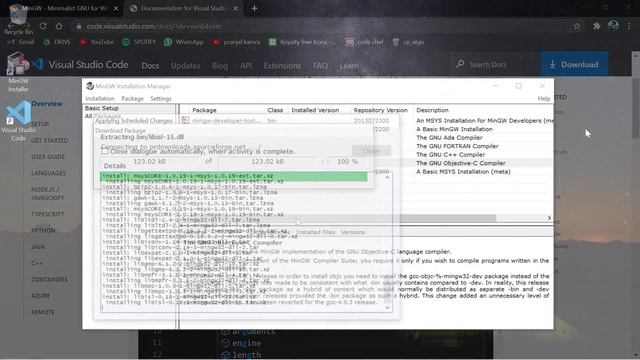Expand REMOTE in the docs sidebar
The width and height of the screenshot is (640, 360).
[x=42, y=312]
